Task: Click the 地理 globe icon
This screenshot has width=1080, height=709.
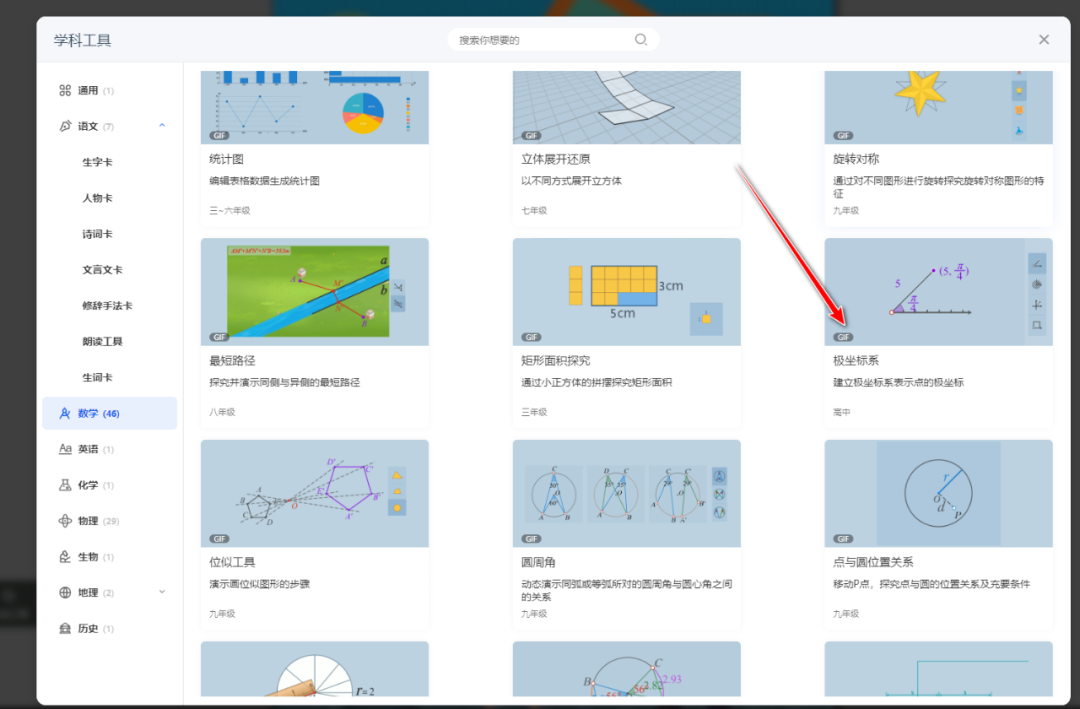Action: (x=64, y=591)
